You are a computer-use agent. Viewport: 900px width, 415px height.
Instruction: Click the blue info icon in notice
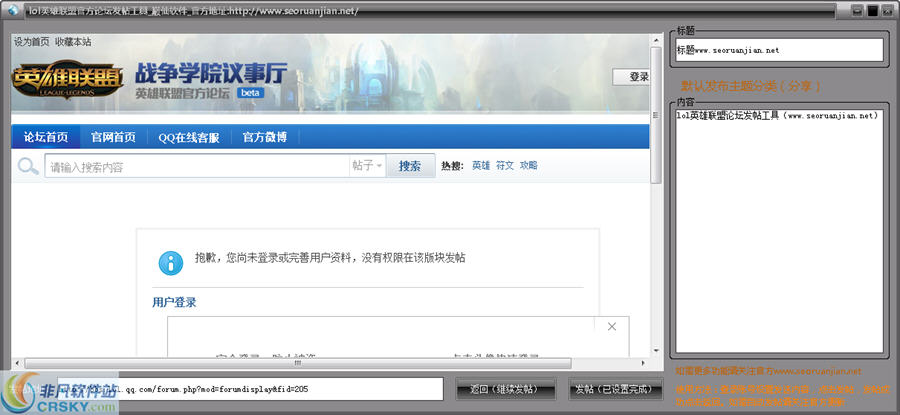[x=170, y=263]
